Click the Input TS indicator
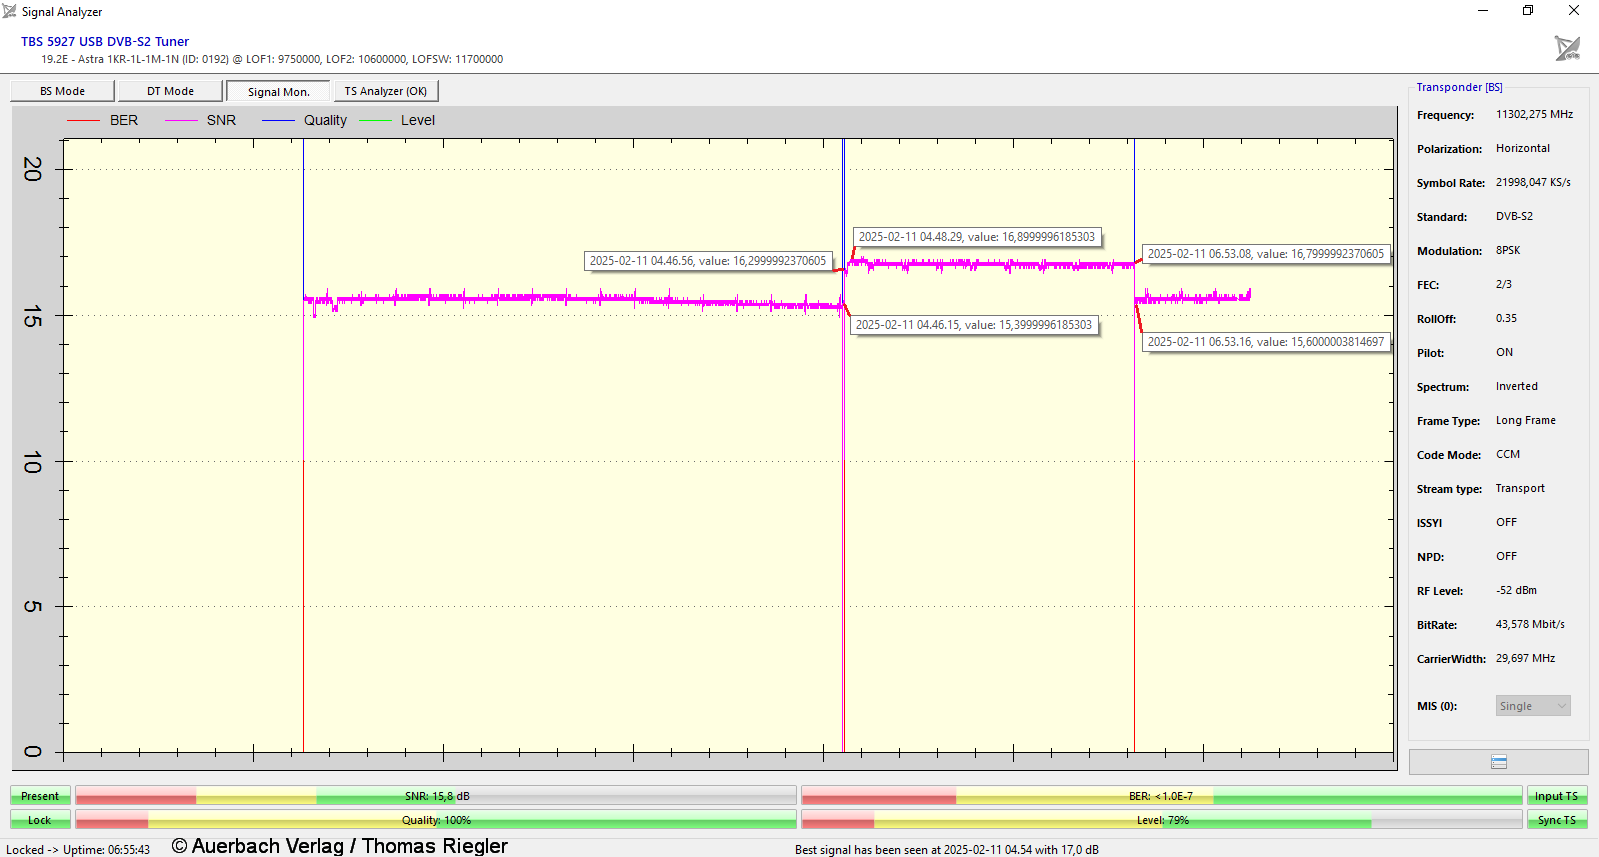This screenshot has height=857, width=1599. pos(1556,796)
